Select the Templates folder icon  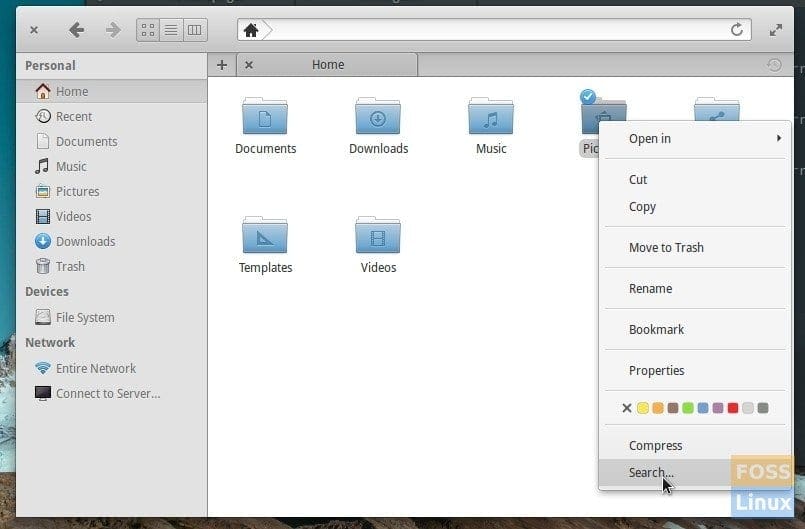(265, 235)
